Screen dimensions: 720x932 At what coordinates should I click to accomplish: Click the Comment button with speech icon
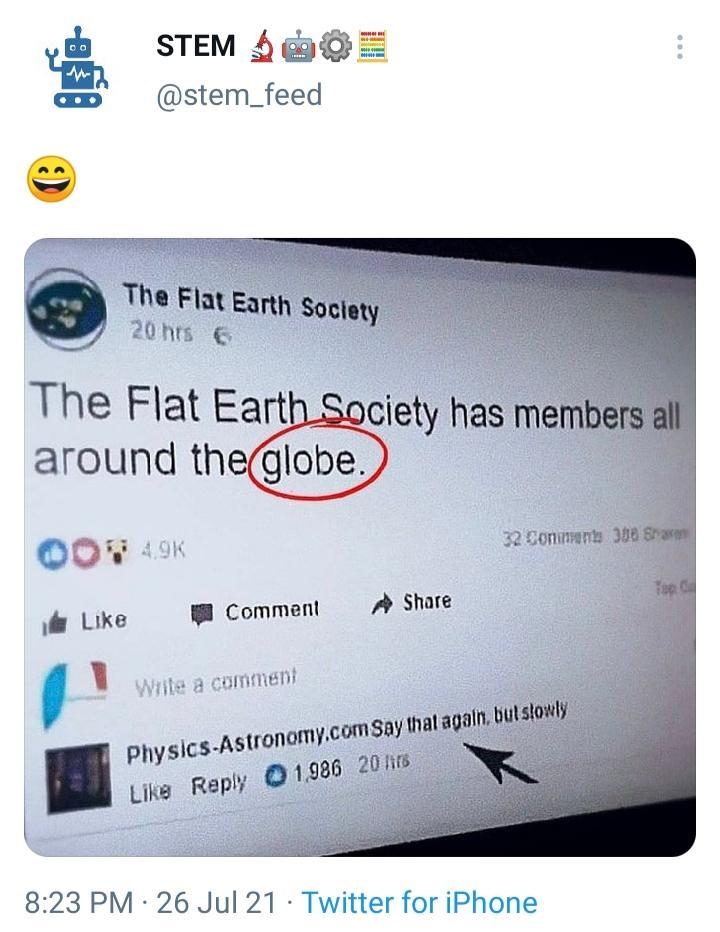254,612
